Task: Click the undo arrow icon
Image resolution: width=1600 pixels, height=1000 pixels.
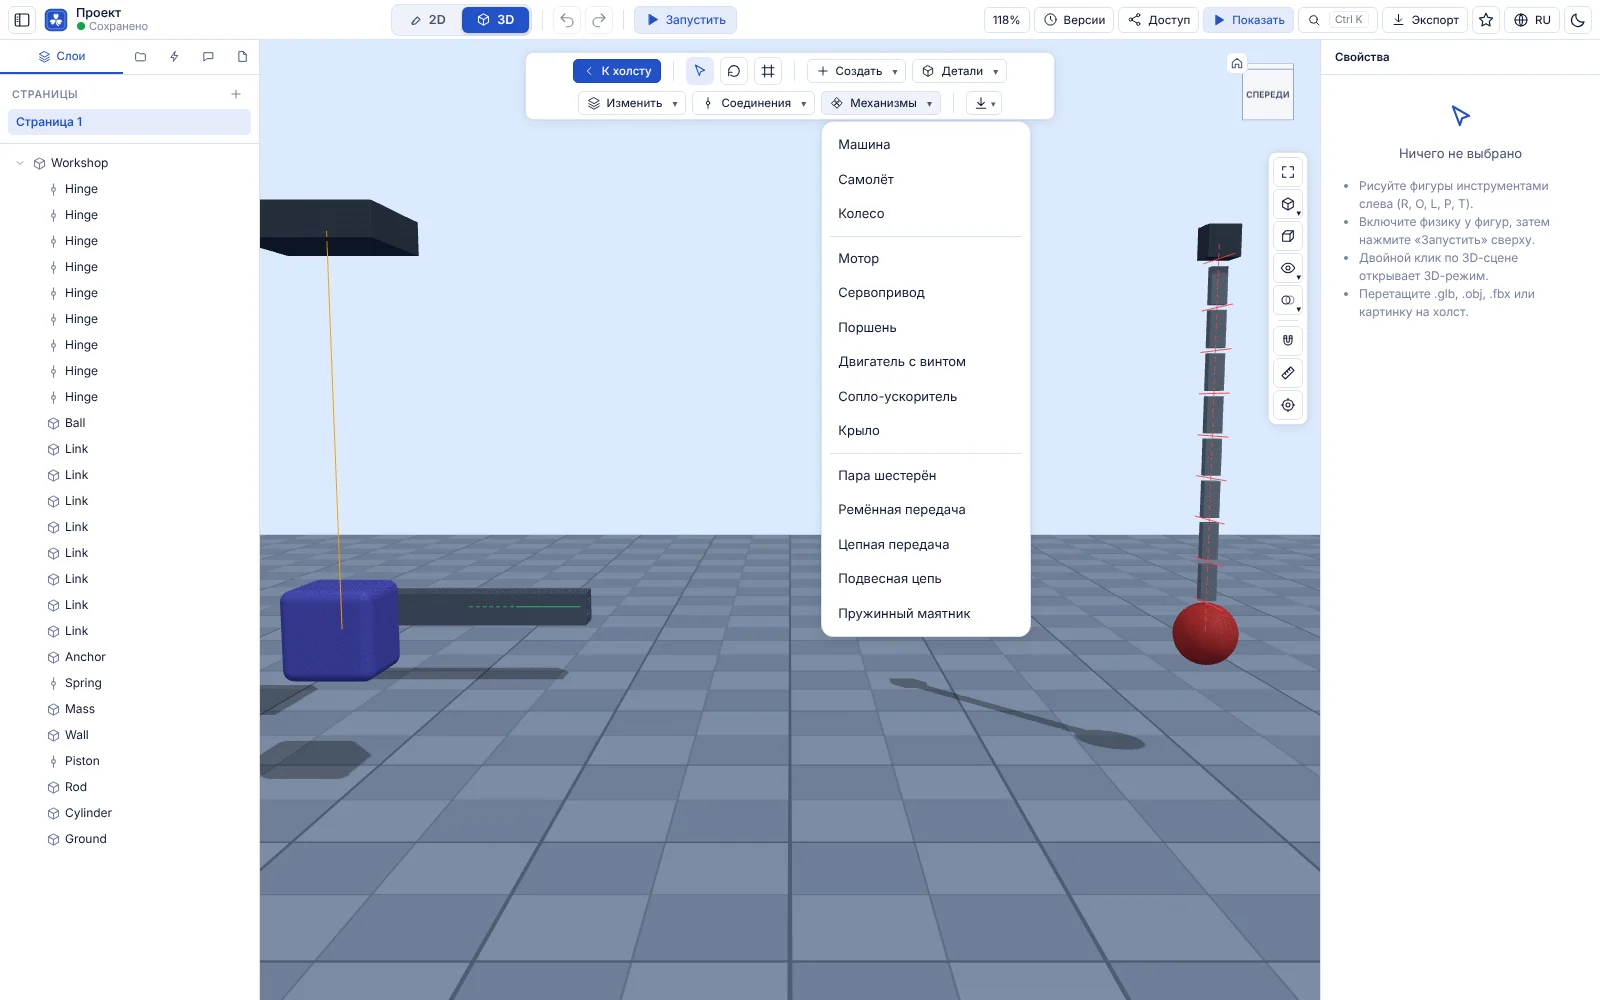Action: 567,20
